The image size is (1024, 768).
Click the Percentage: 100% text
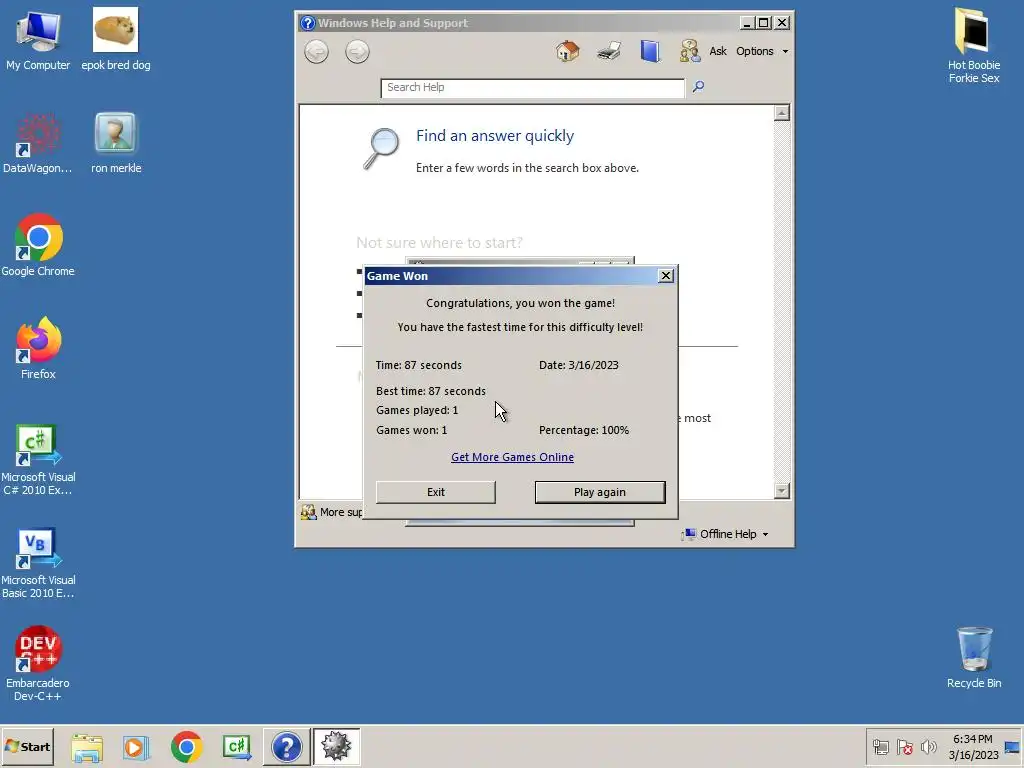pyautogui.click(x=584, y=430)
